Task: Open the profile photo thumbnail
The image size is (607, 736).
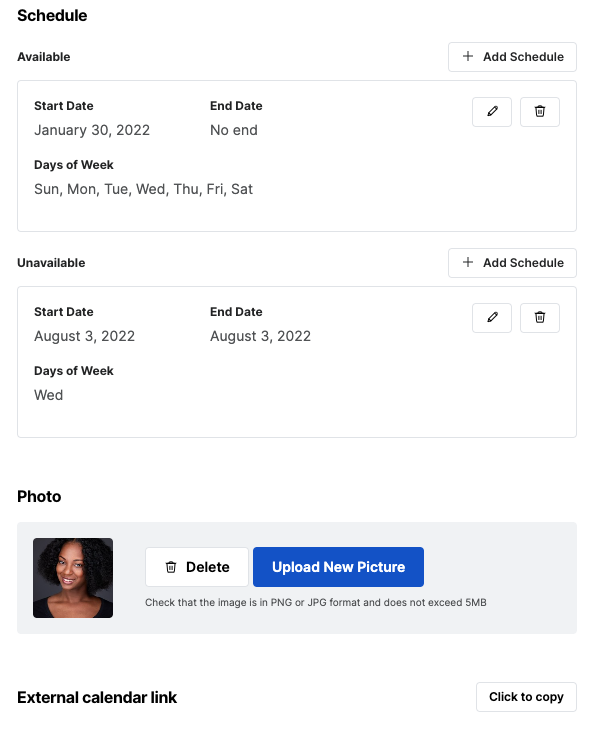Action: 73,578
